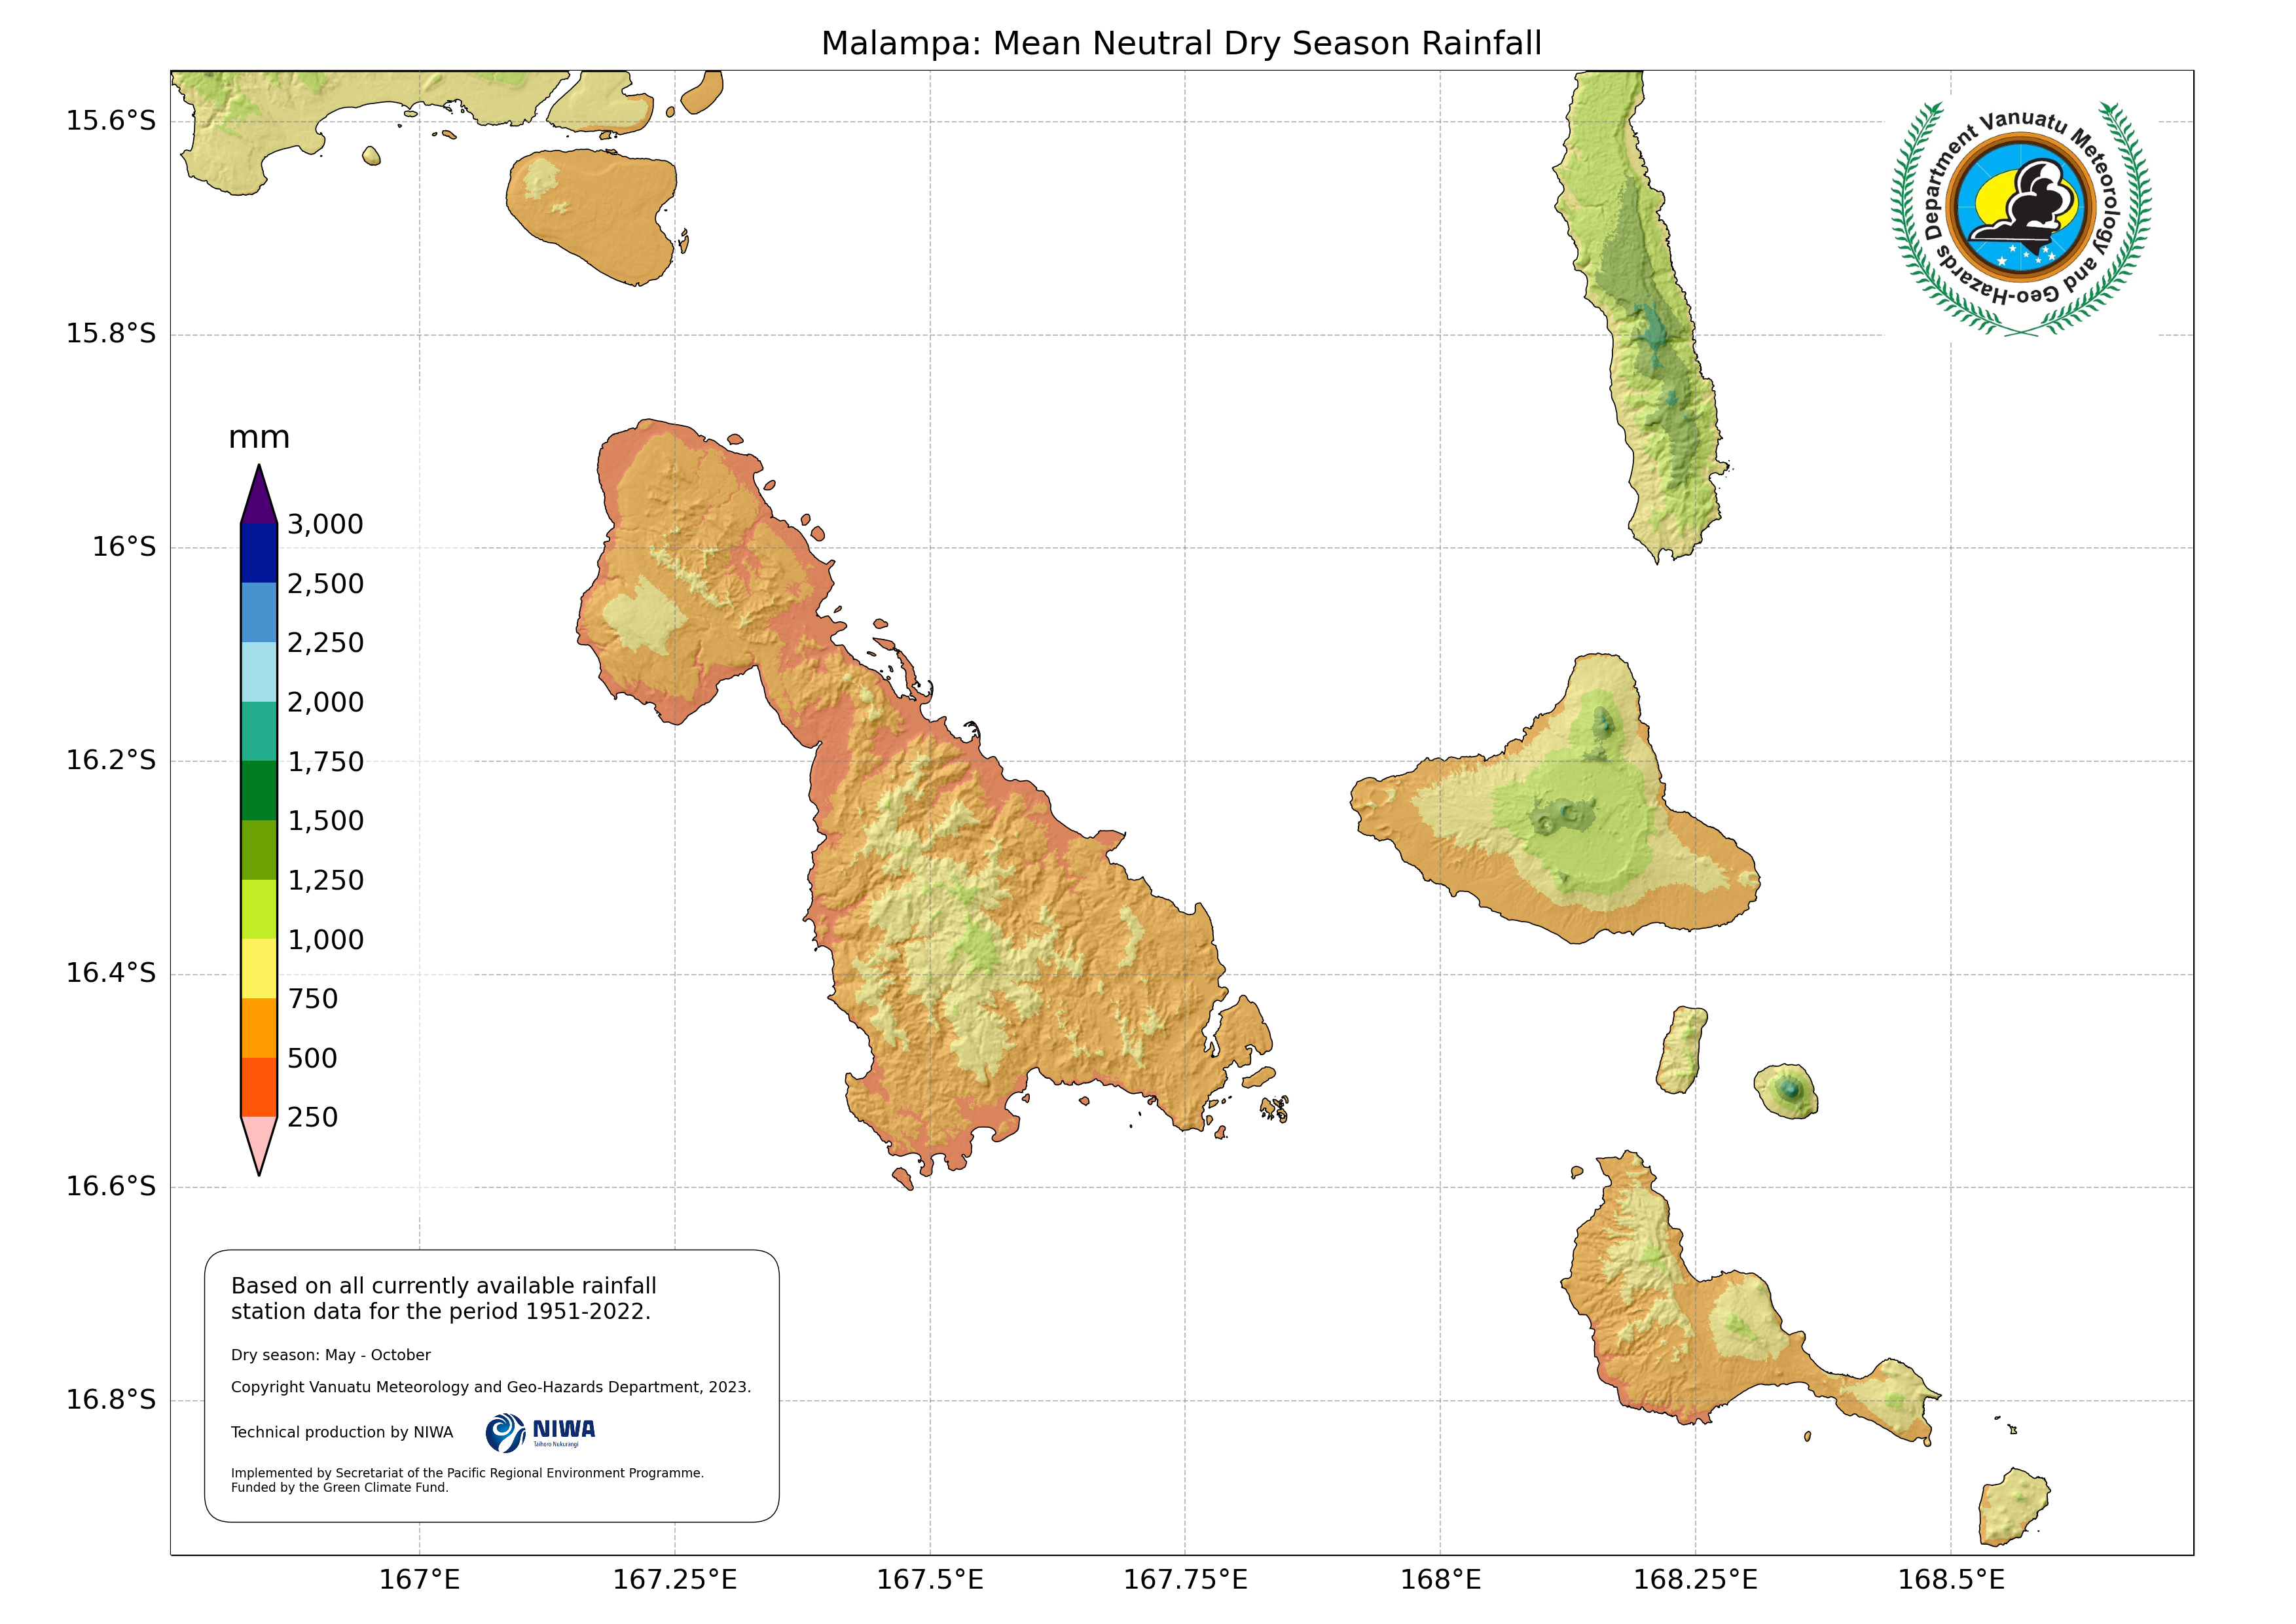Click the dark blue 2,500-3,000 color band

point(259,553)
